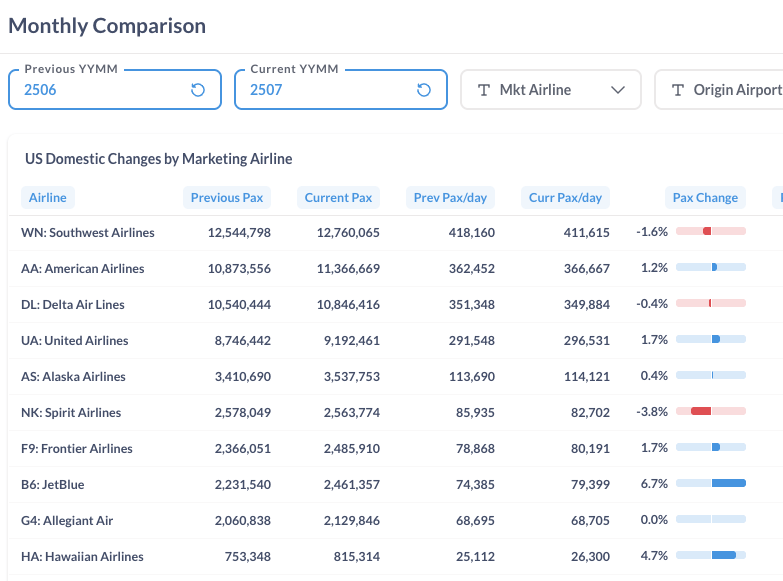The image size is (783, 581).
Task: Click Frontier Airlines 1.7% change bar
Action: [711, 447]
